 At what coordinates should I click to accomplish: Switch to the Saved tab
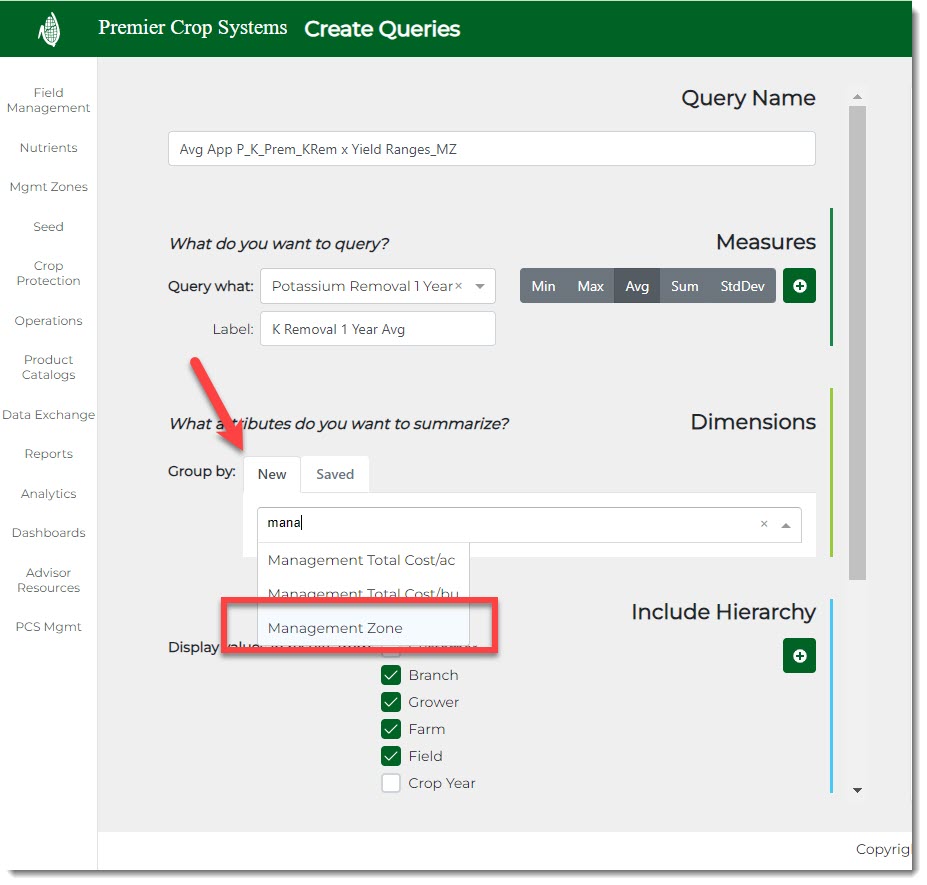tap(335, 474)
